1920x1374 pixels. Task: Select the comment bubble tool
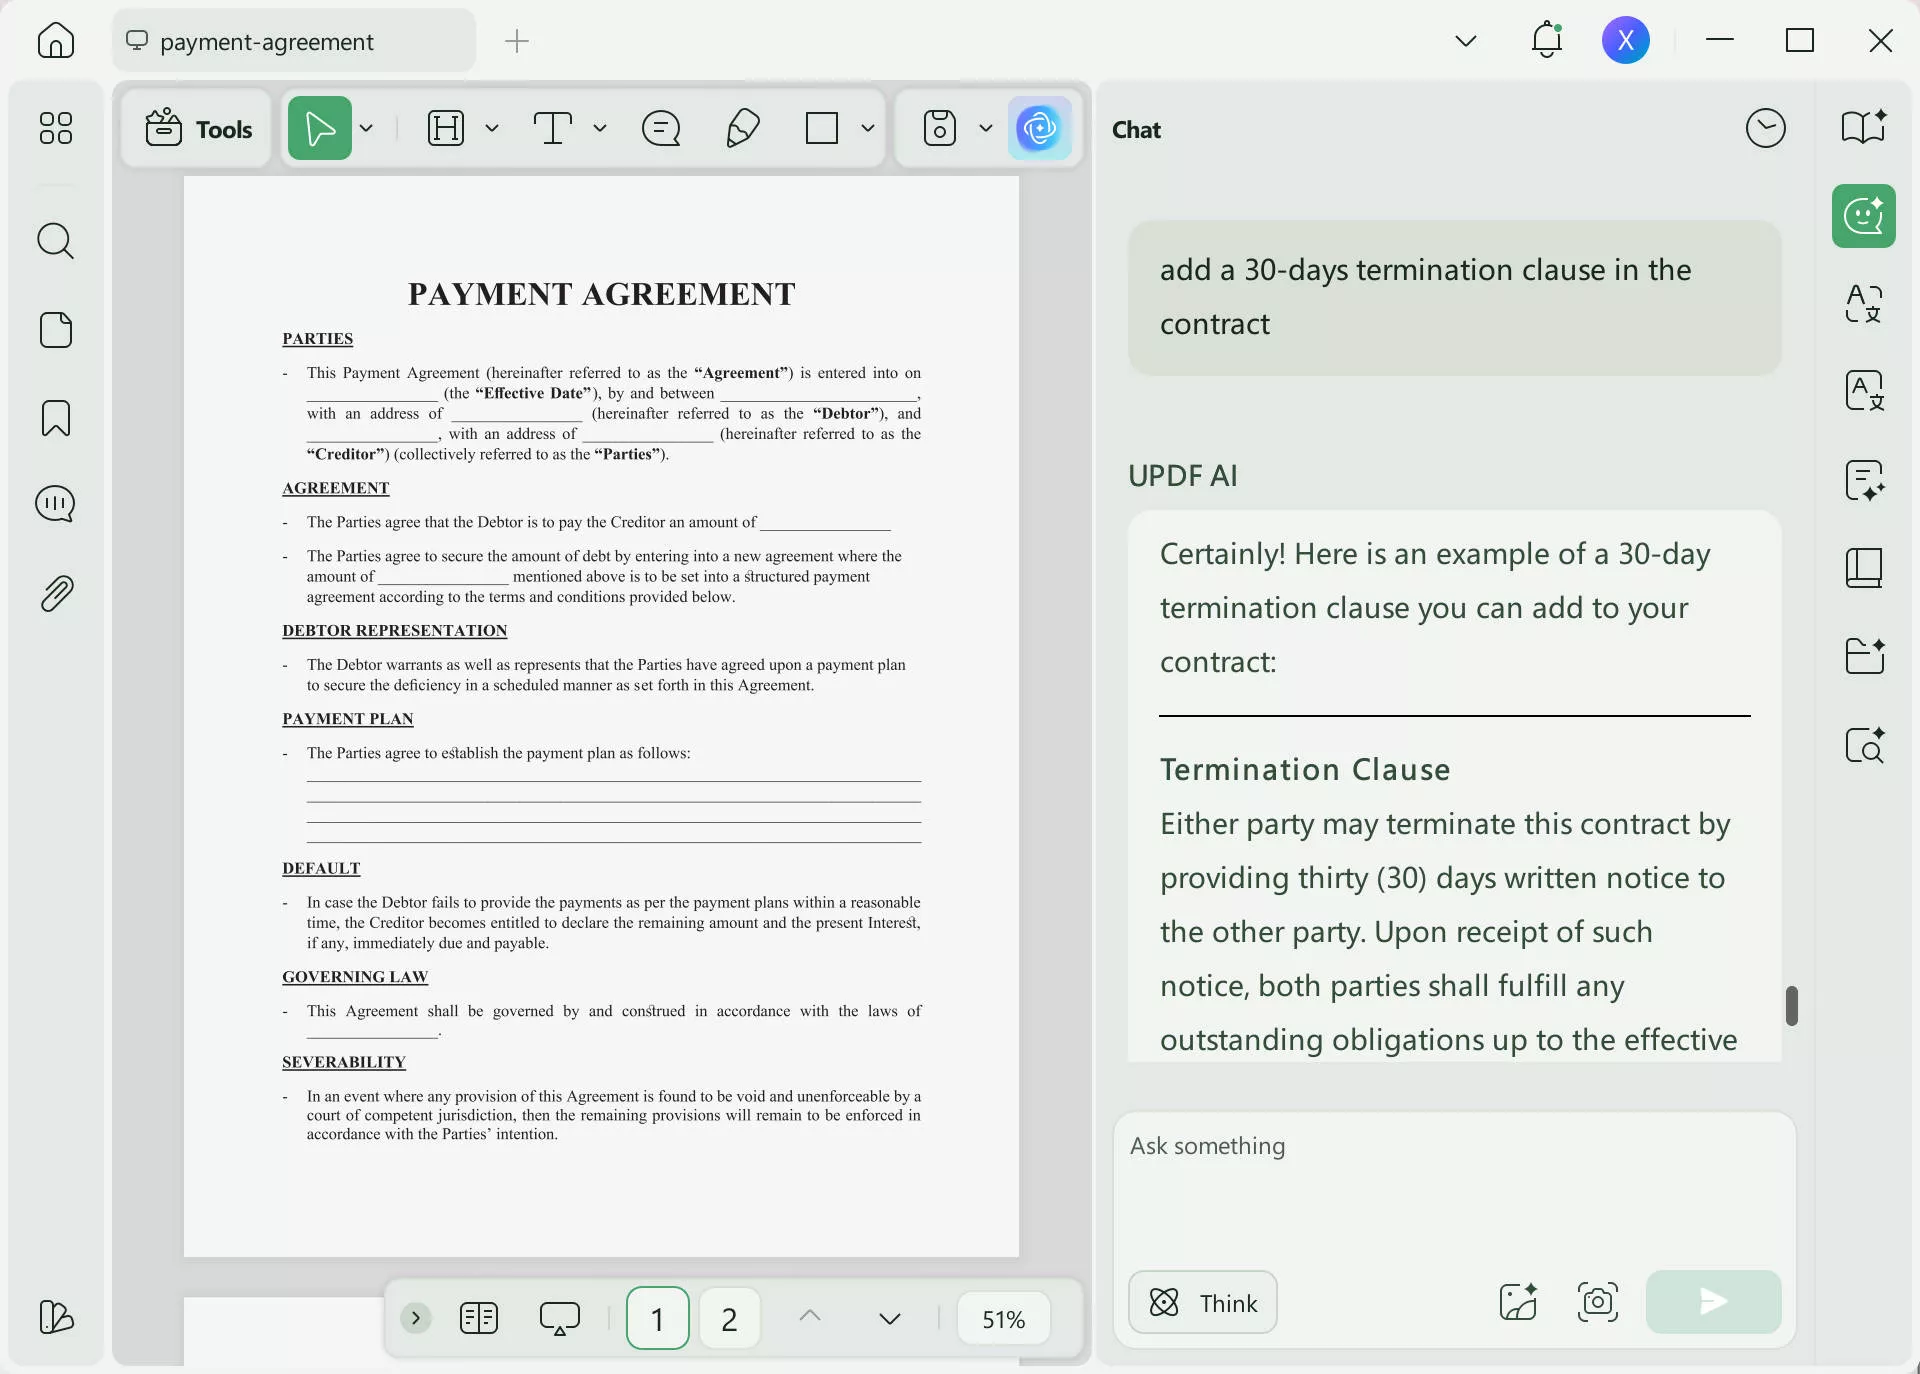click(x=661, y=129)
